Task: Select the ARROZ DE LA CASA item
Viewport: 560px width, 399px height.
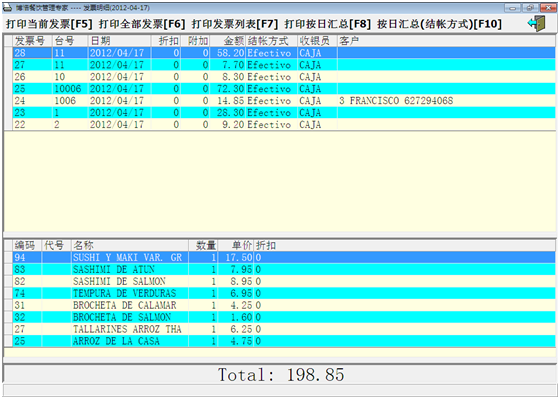Action: point(284,341)
